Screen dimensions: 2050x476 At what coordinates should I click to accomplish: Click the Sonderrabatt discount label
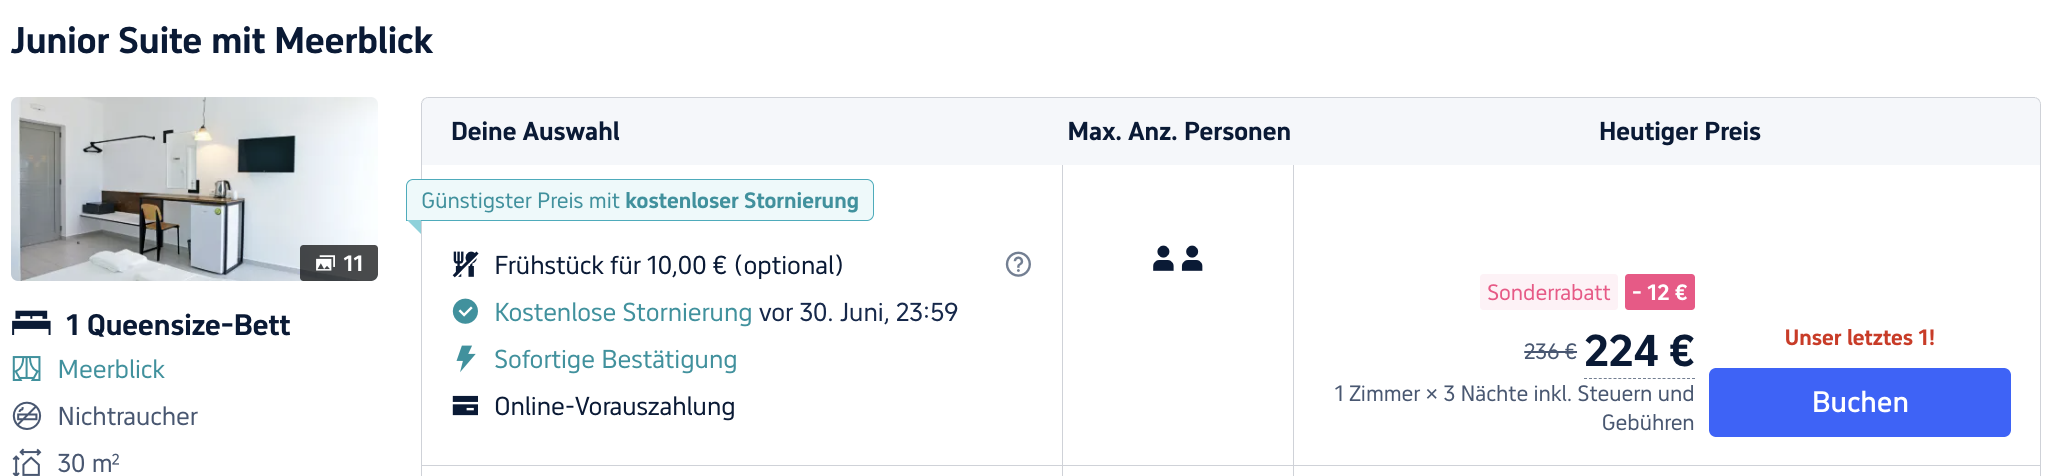point(1548,292)
